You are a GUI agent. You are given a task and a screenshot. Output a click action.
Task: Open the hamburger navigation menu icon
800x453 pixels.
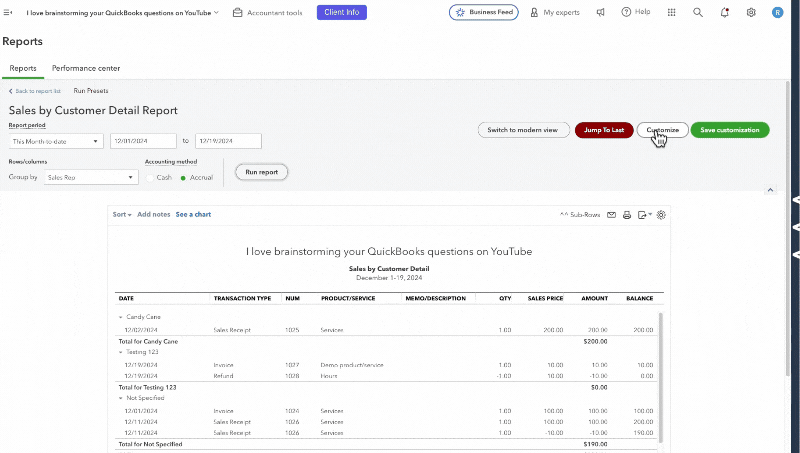[8, 12]
